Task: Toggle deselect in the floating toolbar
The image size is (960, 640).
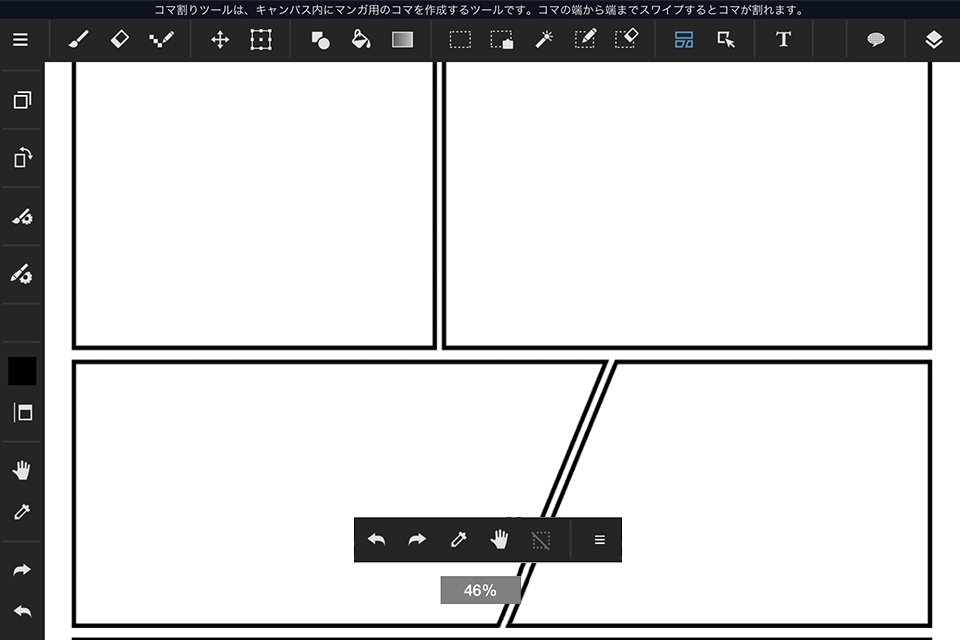Action: coord(540,539)
